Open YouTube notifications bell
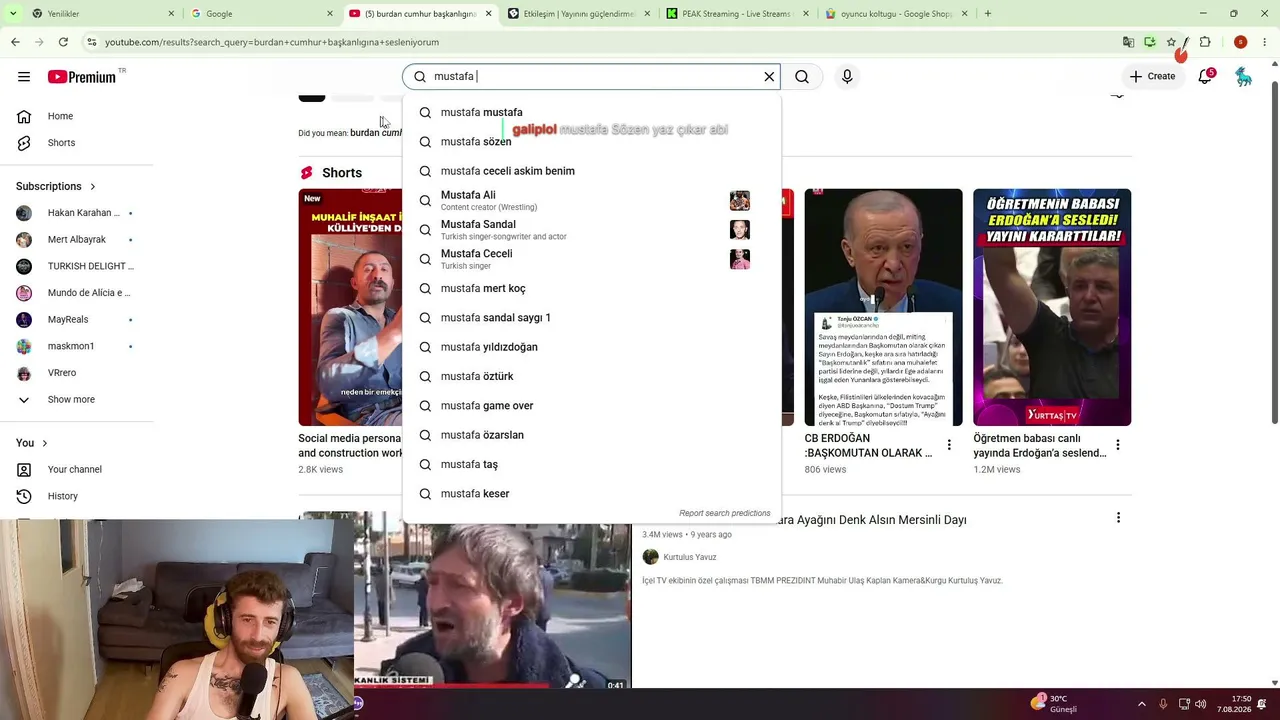Image resolution: width=1280 pixels, height=720 pixels. click(1205, 77)
